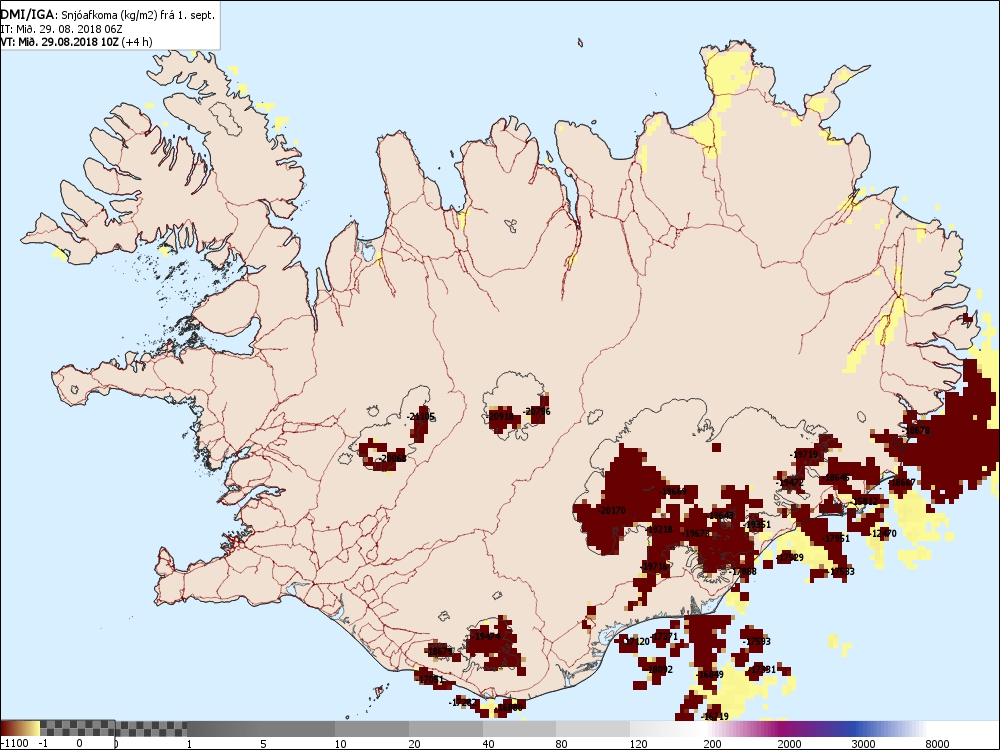Click the 'VT: Mið. 29.08.2018 10Z (+4 h)' line
The image size is (1000, 750).
tap(76, 41)
